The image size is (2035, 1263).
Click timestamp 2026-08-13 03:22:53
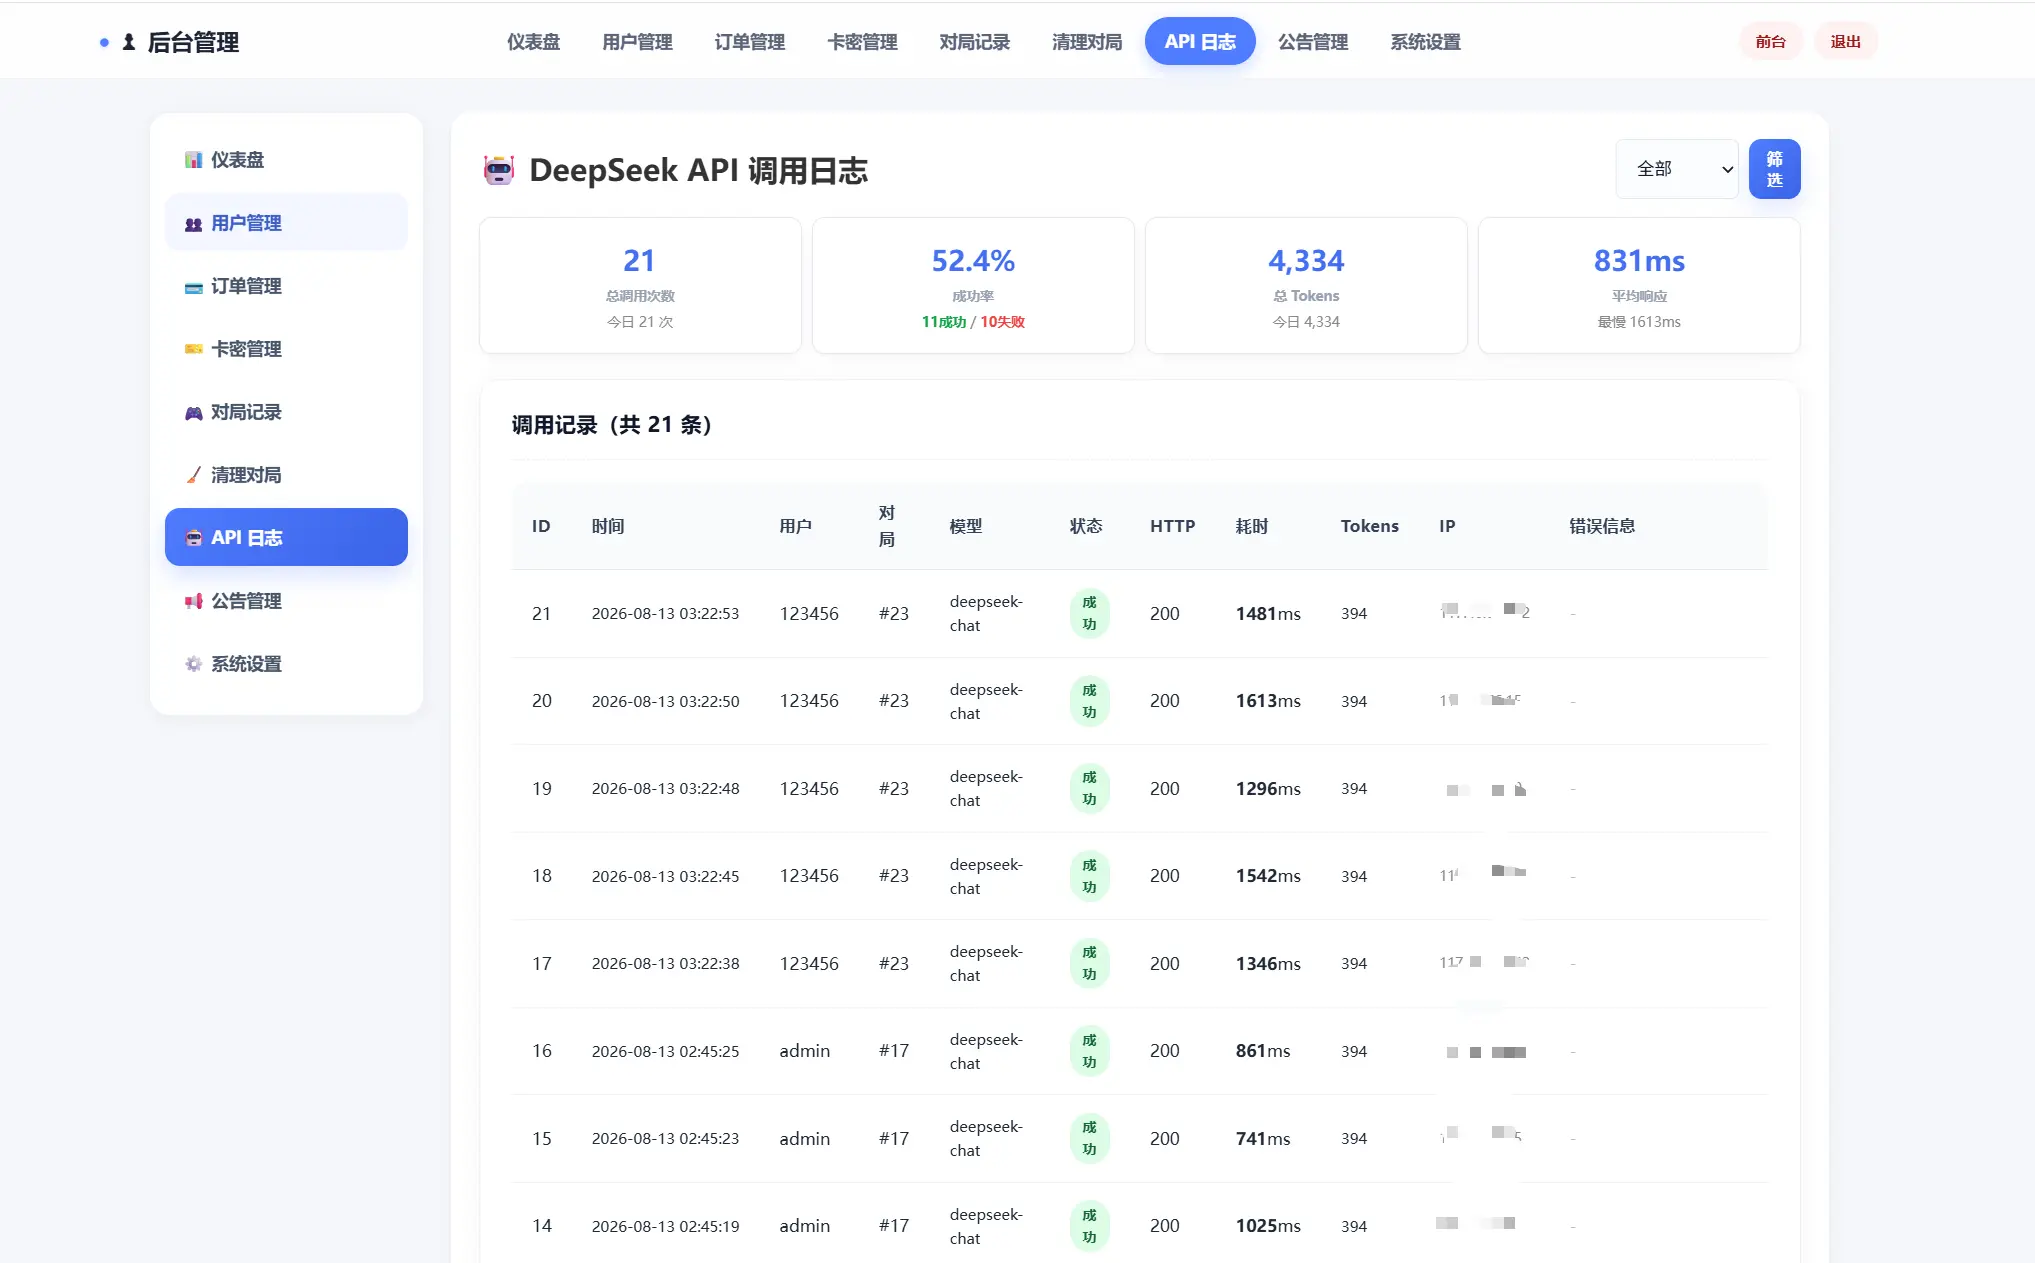click(665, 614)
